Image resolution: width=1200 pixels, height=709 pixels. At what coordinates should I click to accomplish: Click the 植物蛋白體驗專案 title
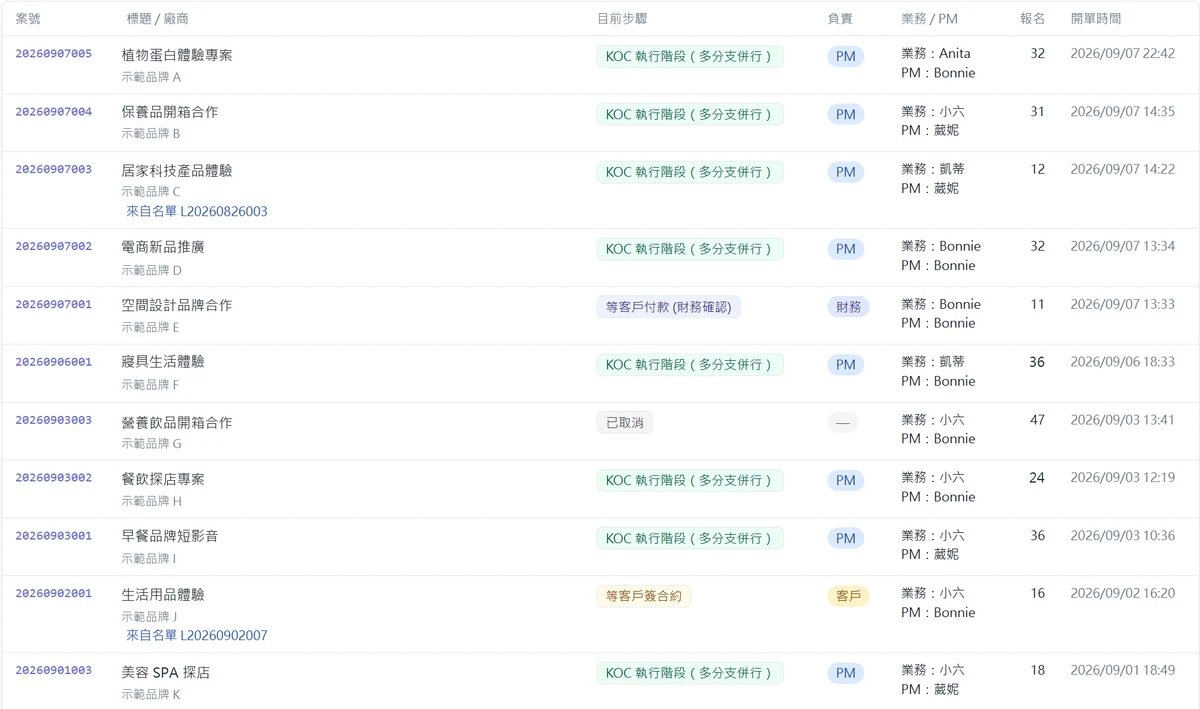(177, 55)
